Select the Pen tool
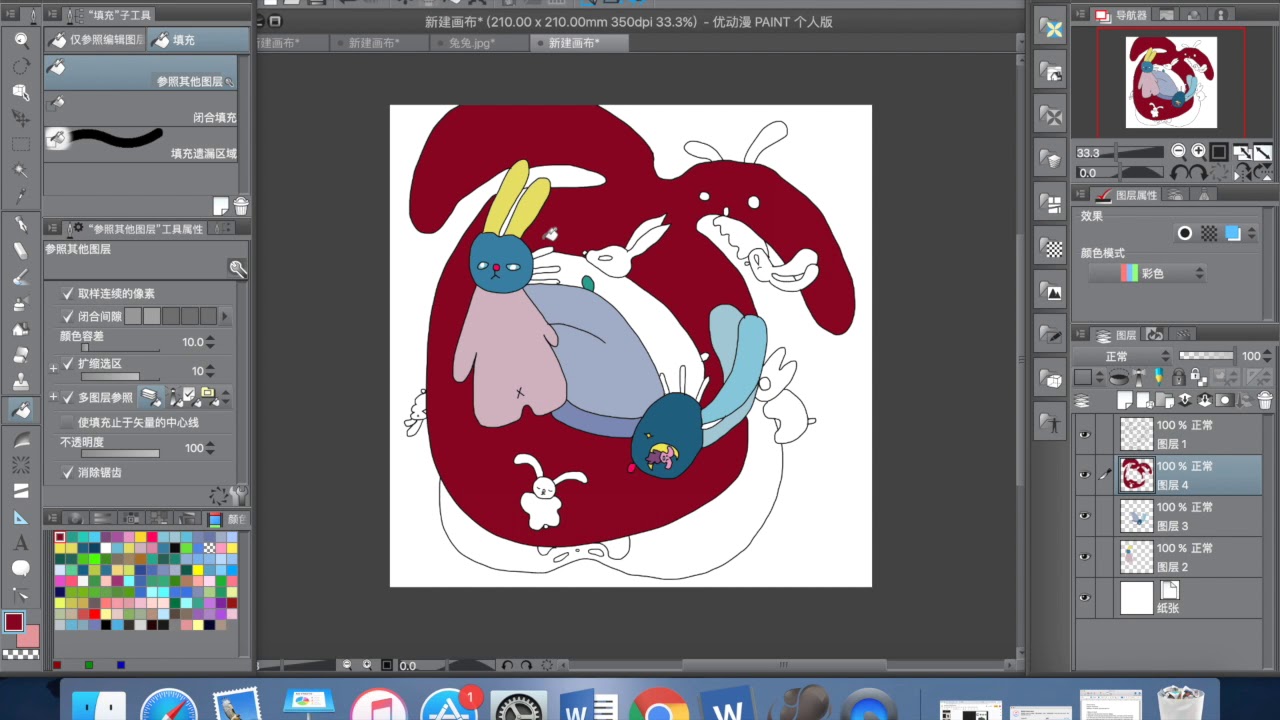 pos(20,224)
